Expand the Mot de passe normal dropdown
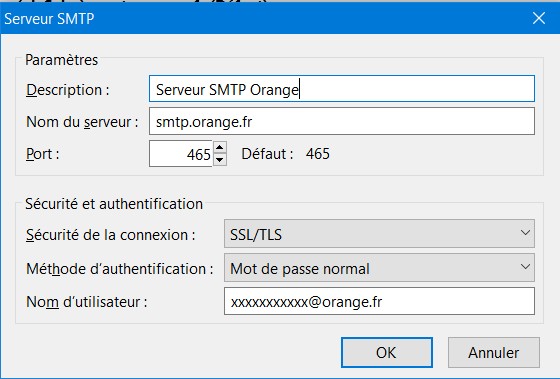This screenshot has height=379, width=560. click(x=379, y=268)
